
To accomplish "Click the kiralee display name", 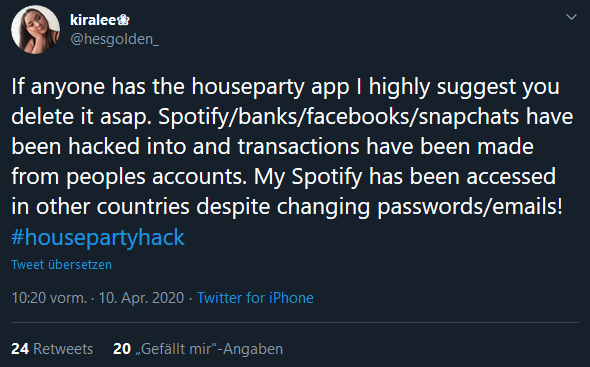I will coord(93,20).
